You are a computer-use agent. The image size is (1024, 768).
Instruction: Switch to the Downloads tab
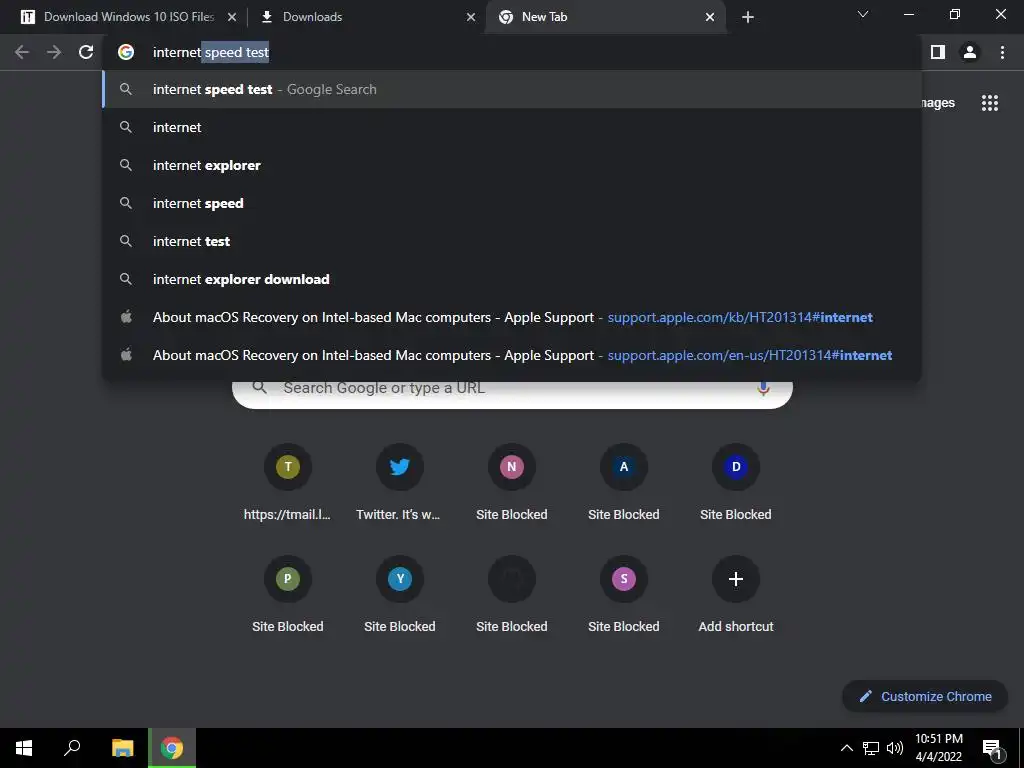tap(366, 17)
